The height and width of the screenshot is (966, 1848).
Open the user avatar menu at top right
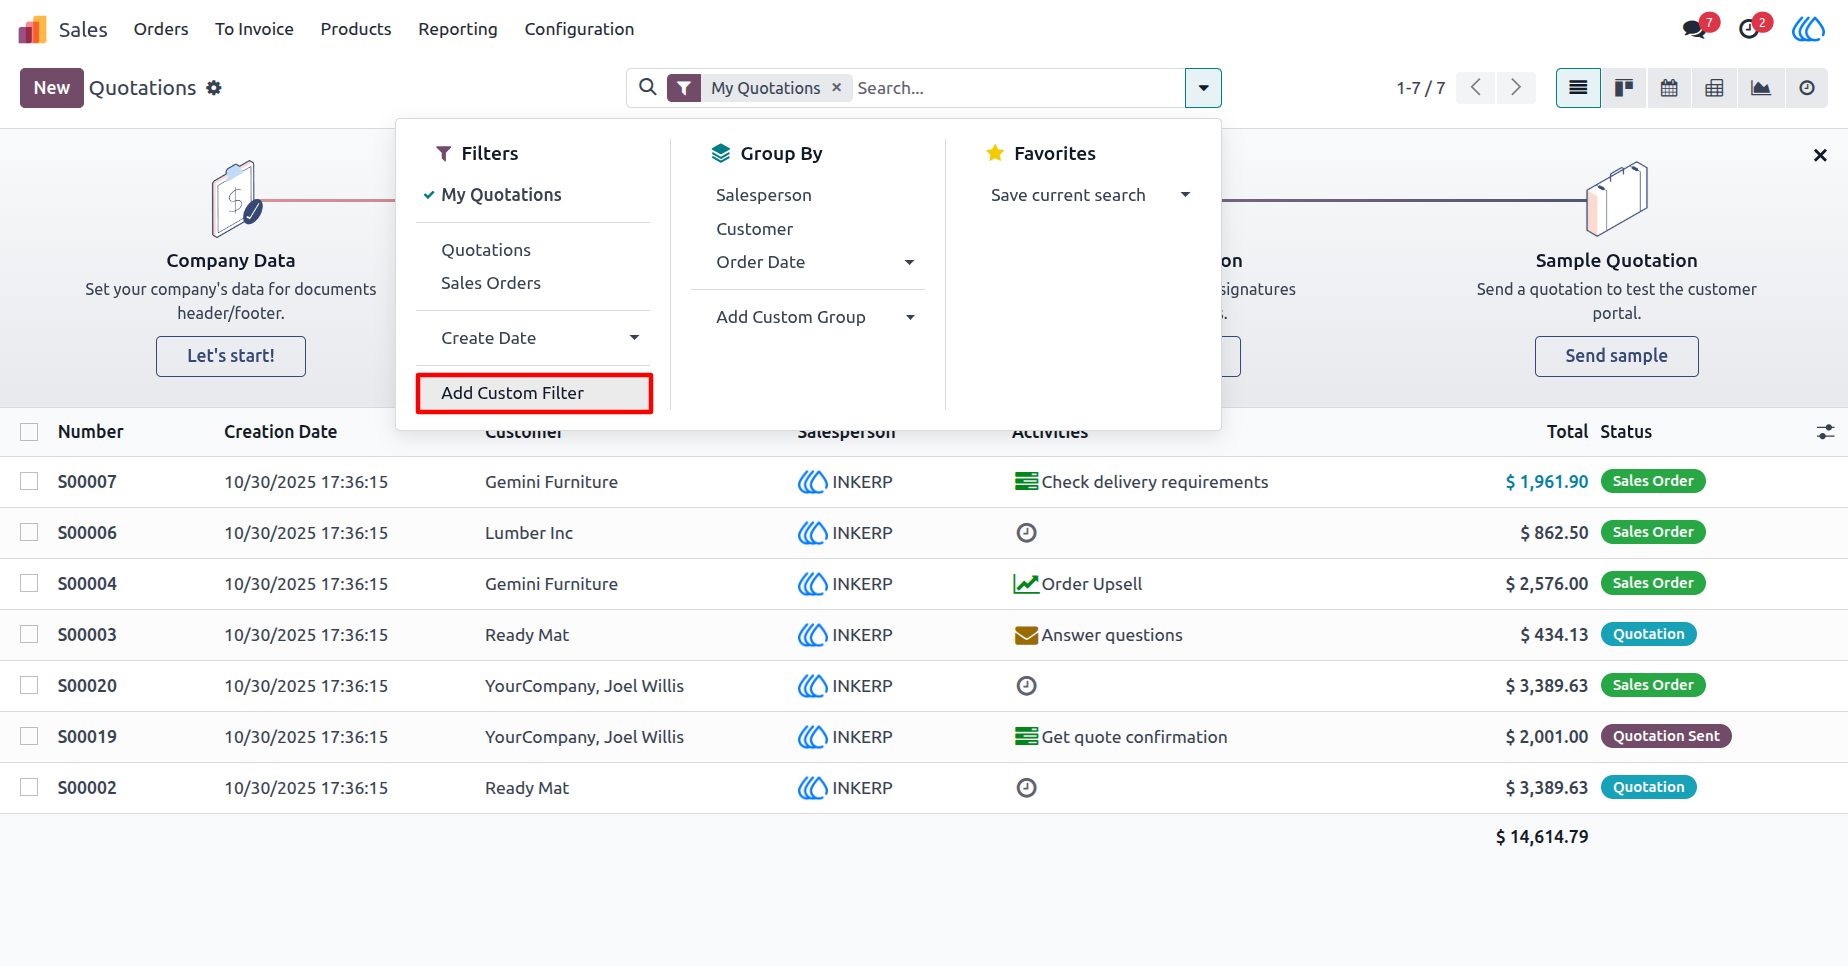tap(1808, 29)
